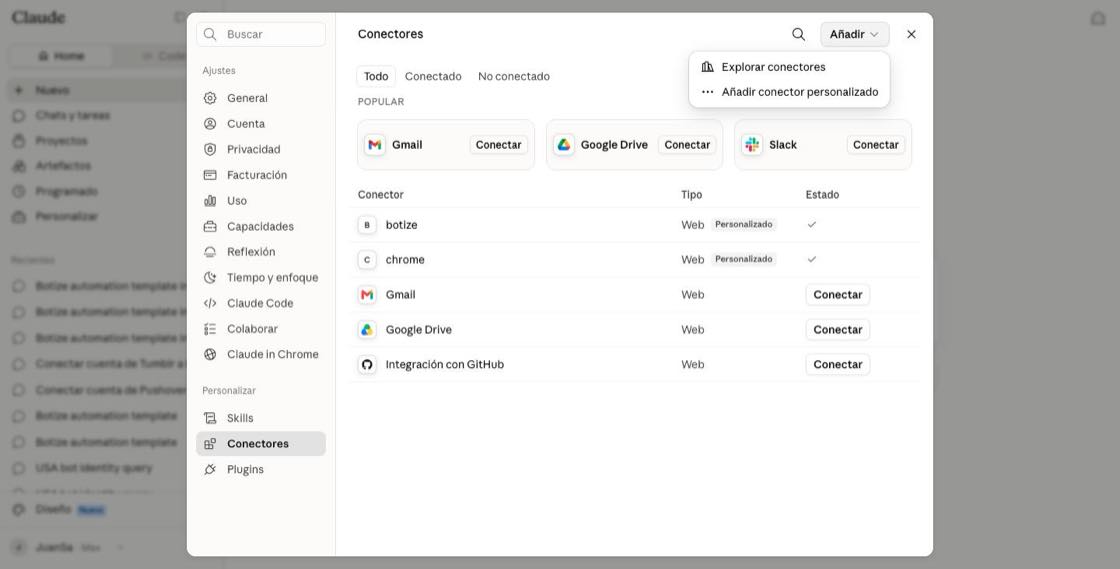Select Explorar conectores menu entry
This screenshot has height=569, width=1120.
pyautogui.click(x=789, y=67)
